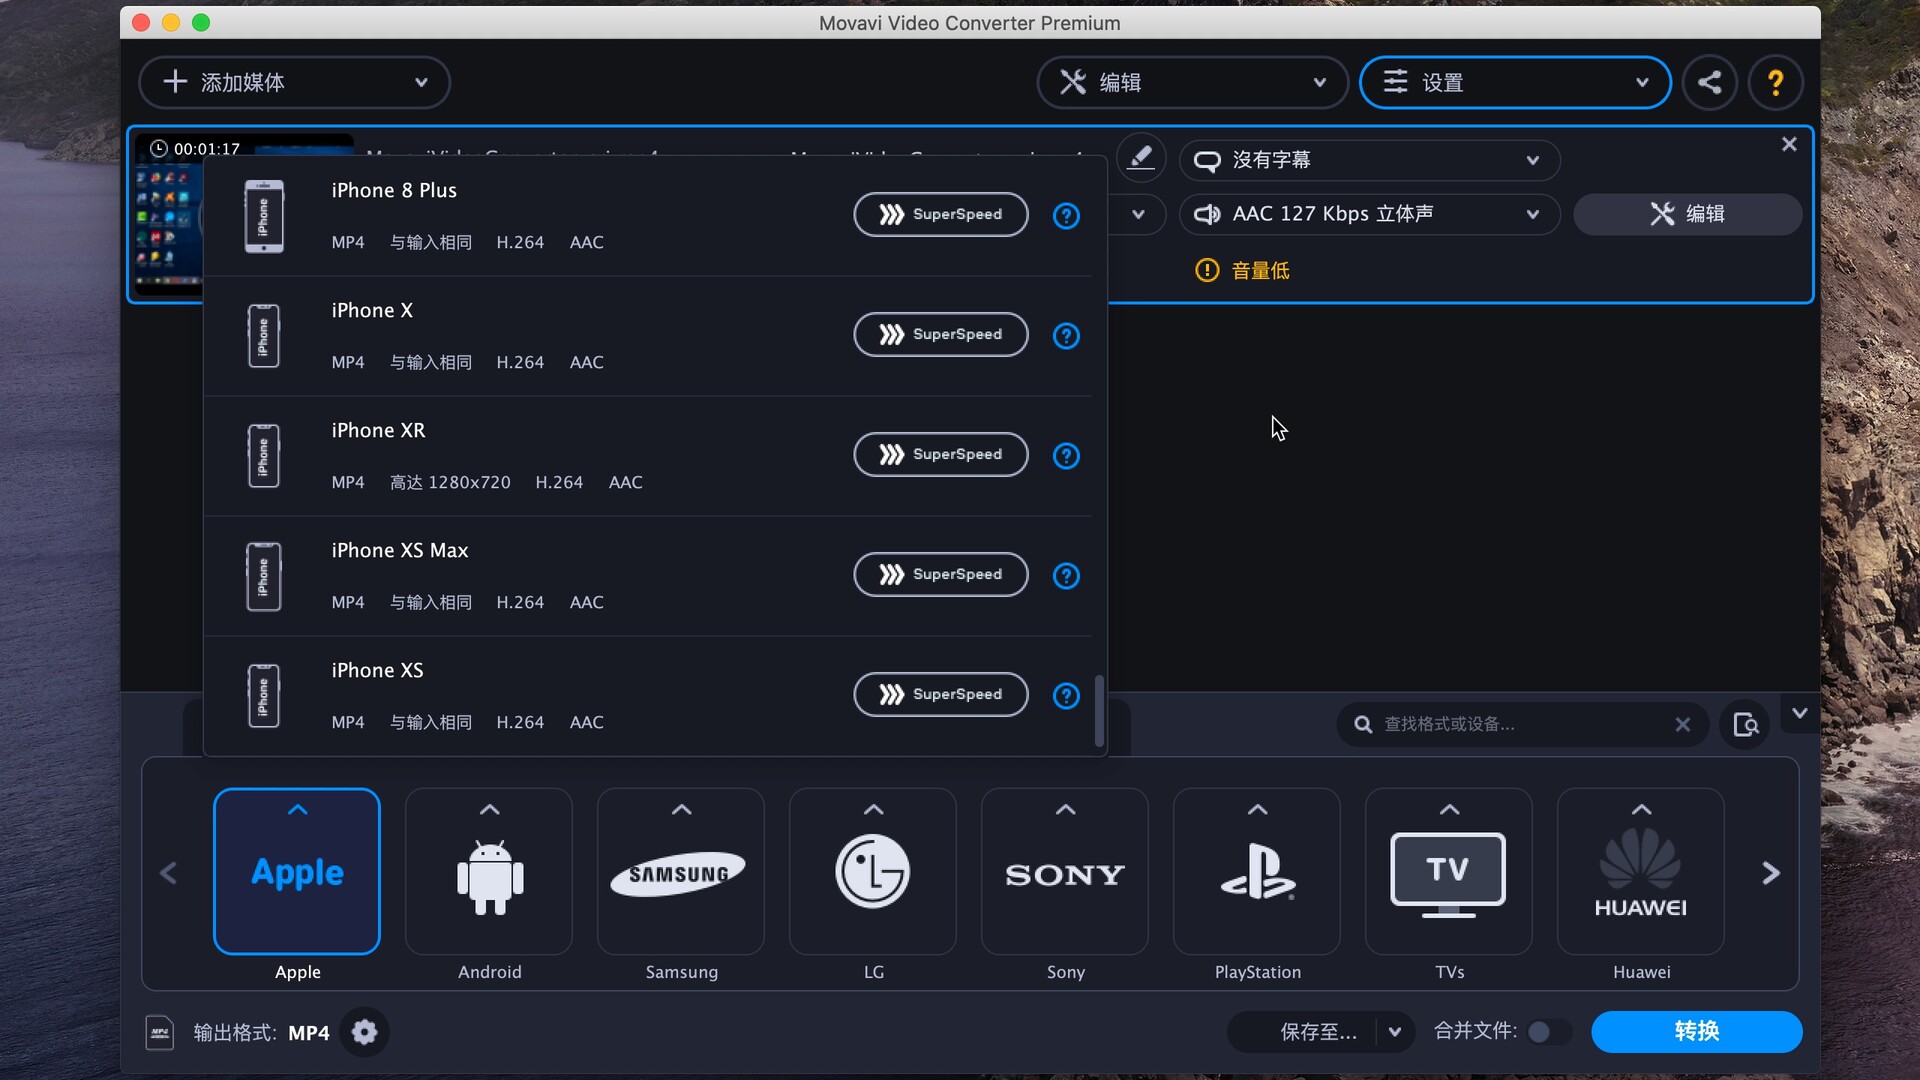Image resolution: width=1920 pixels, height=1080 pixels.
Task: Click the help icon for iPhone 8 Plus
Action: coord(1064,214)
